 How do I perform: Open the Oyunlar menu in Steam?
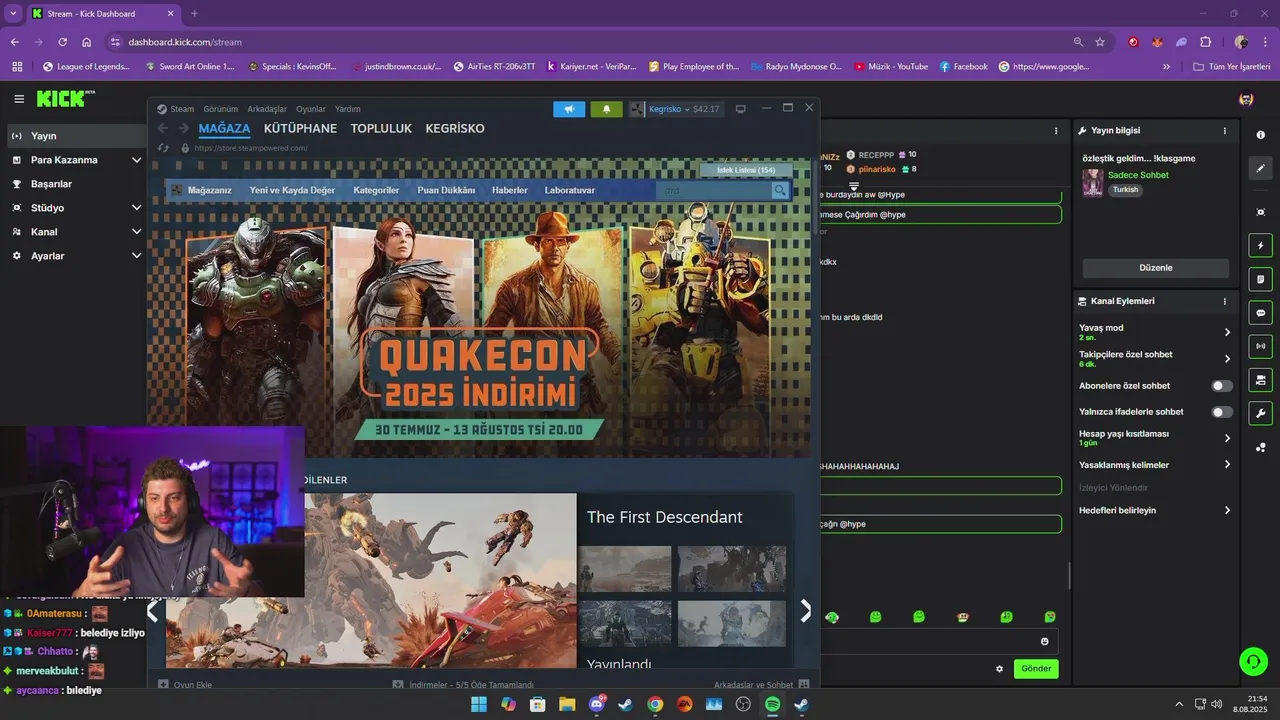click(x=311, y=109)
